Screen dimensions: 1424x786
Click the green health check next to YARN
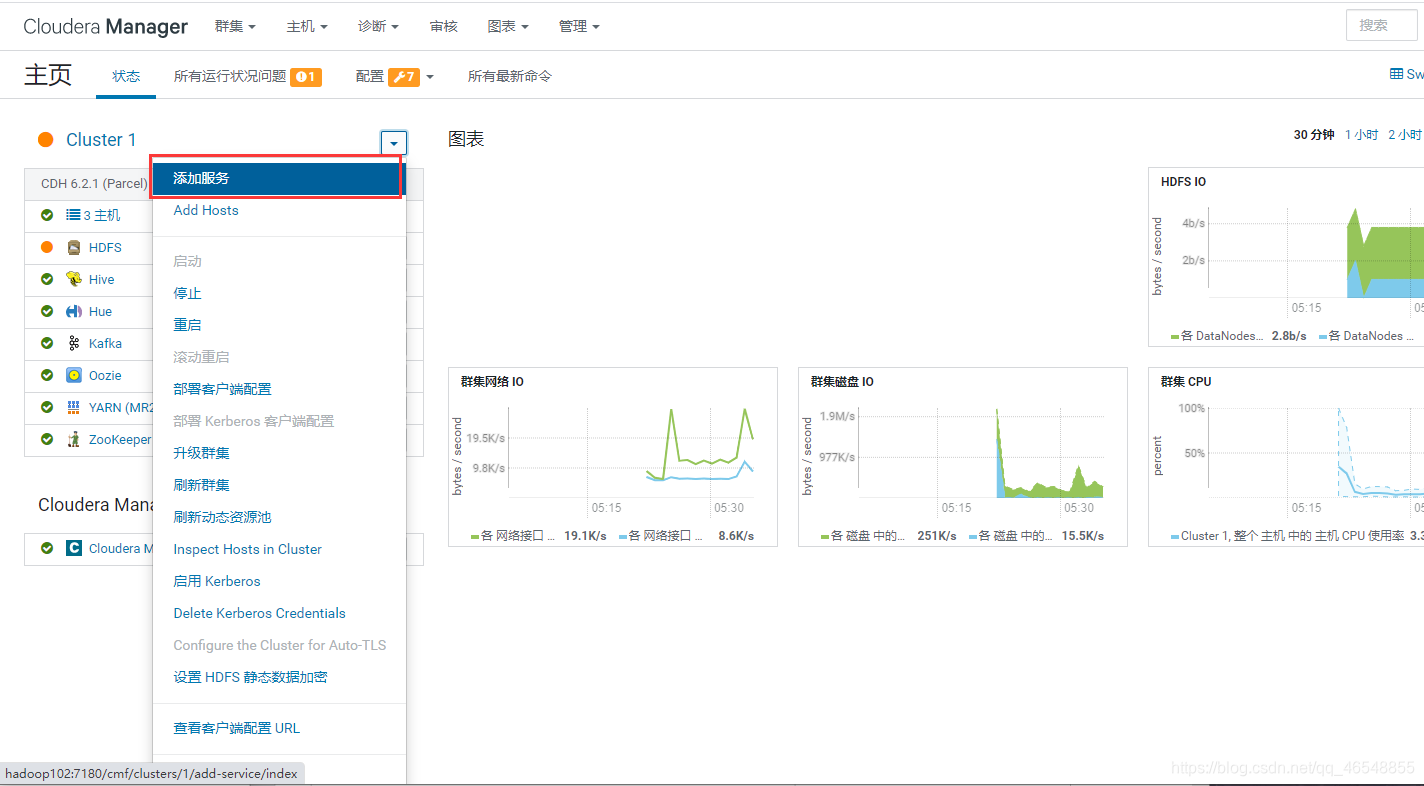coord(47,407)
